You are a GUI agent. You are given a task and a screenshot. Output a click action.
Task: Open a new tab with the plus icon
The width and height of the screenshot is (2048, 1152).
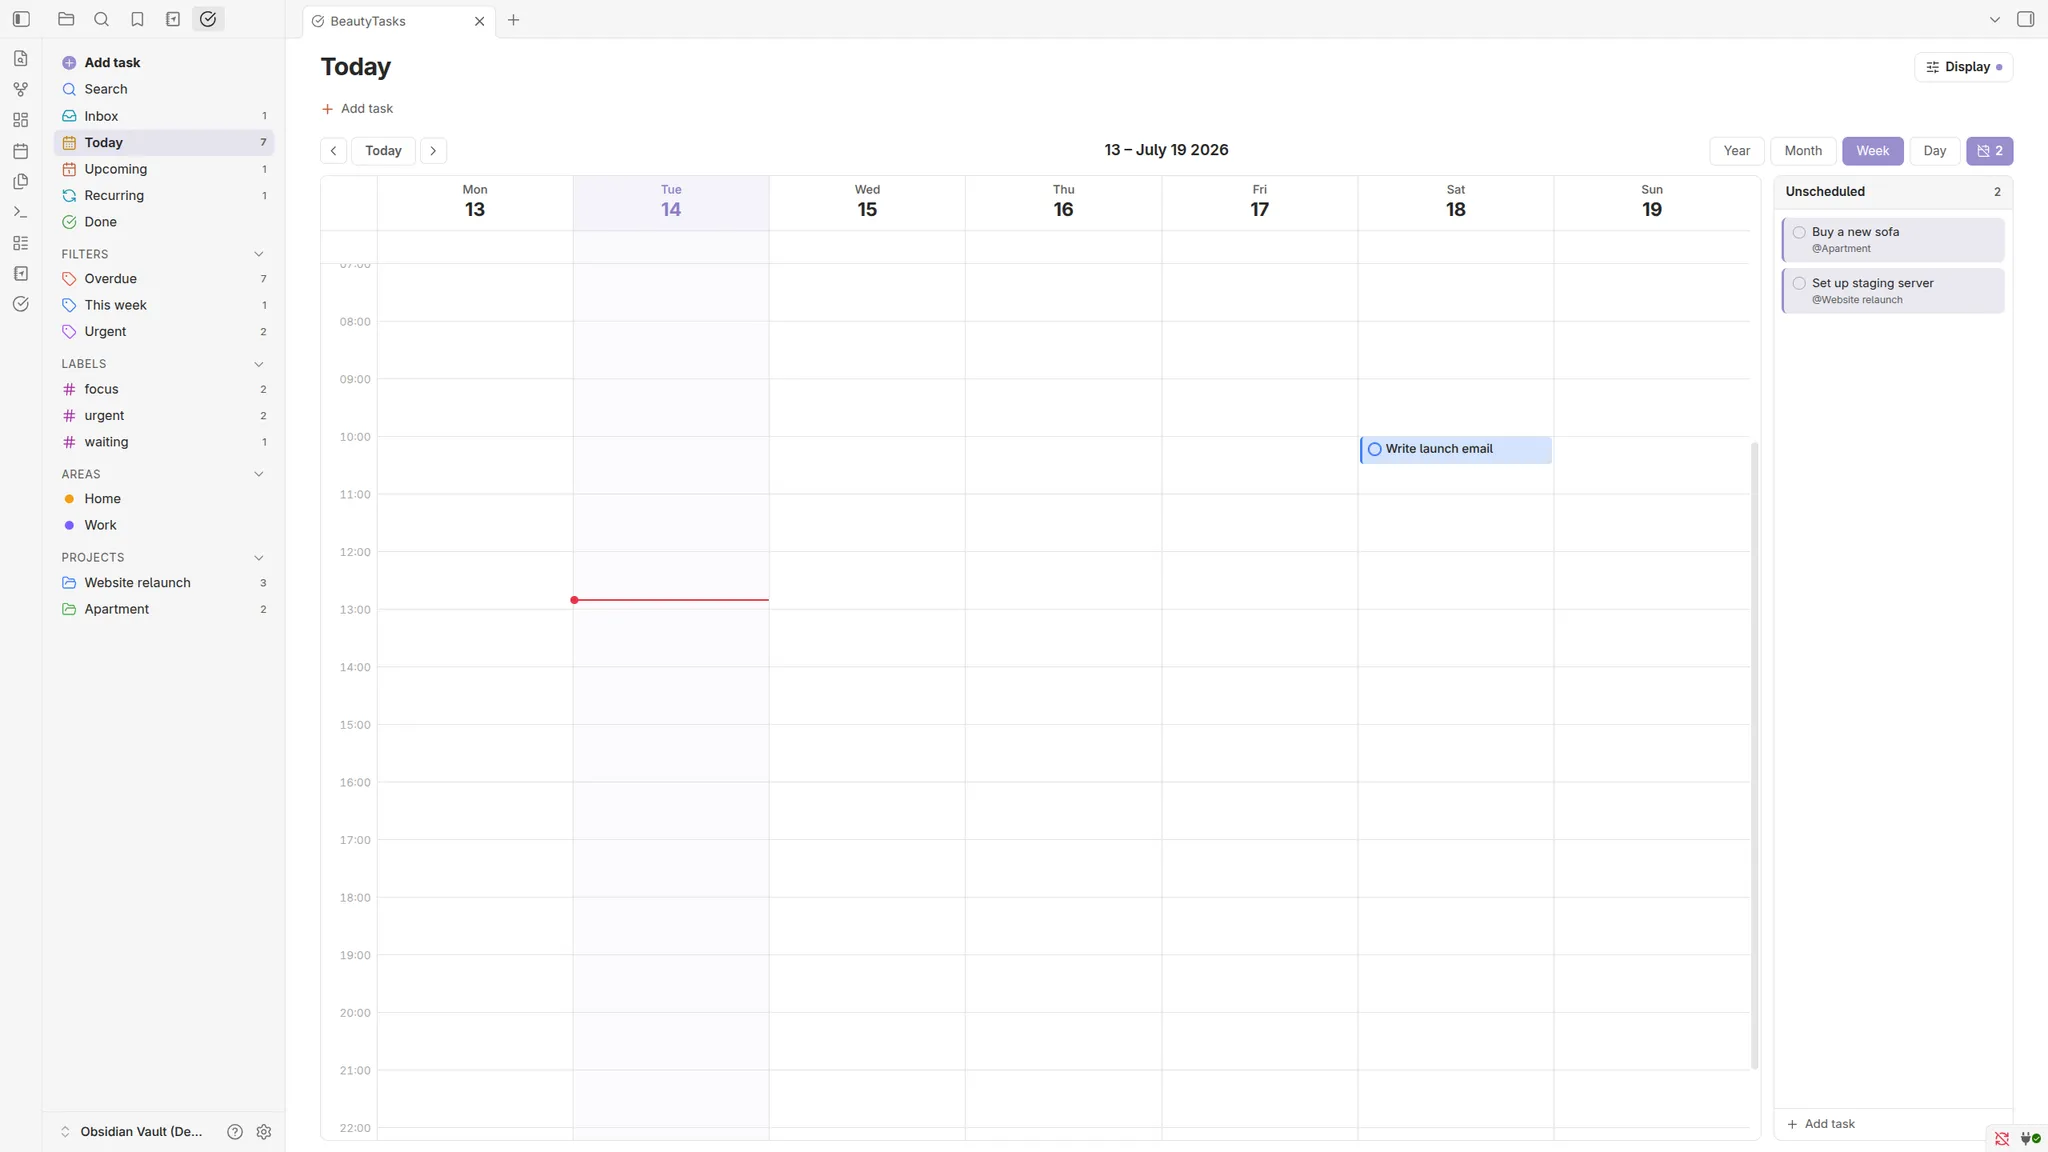(x=513, y=20)
